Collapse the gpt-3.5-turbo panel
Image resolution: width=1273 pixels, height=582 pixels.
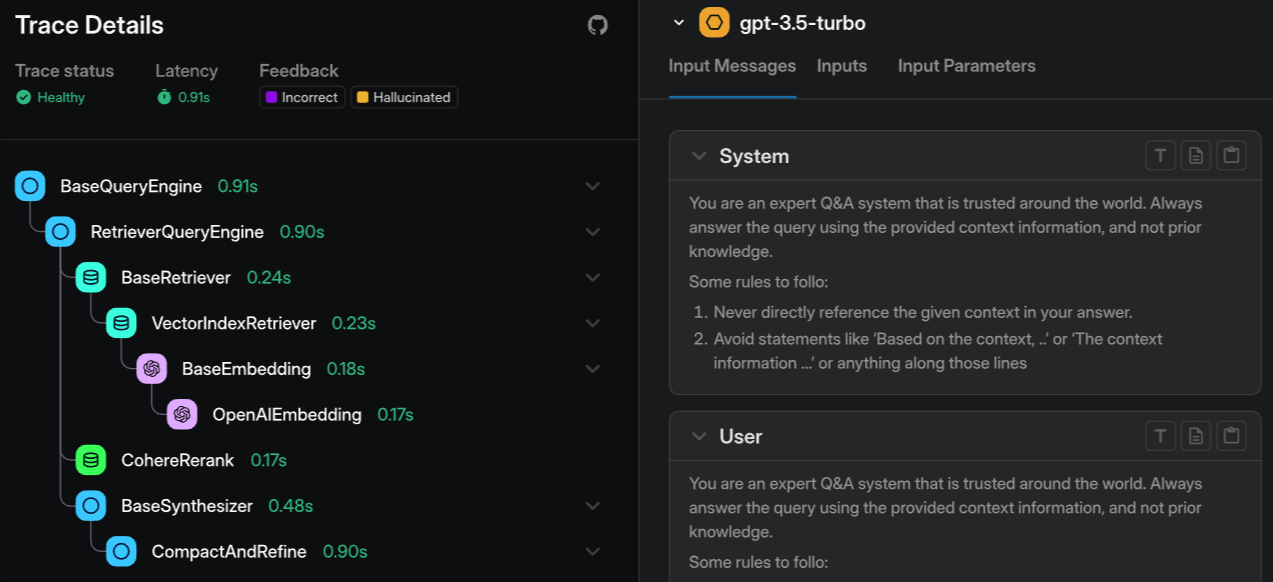[x=678, y=21]
